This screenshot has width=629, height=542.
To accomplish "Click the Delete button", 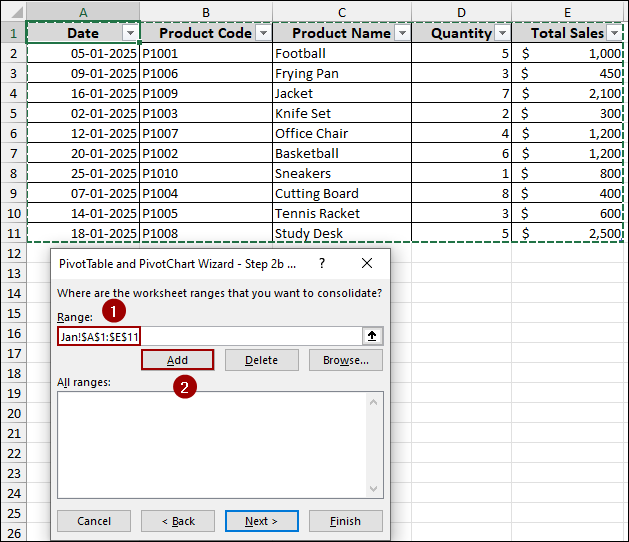I will tap(262, 360).
